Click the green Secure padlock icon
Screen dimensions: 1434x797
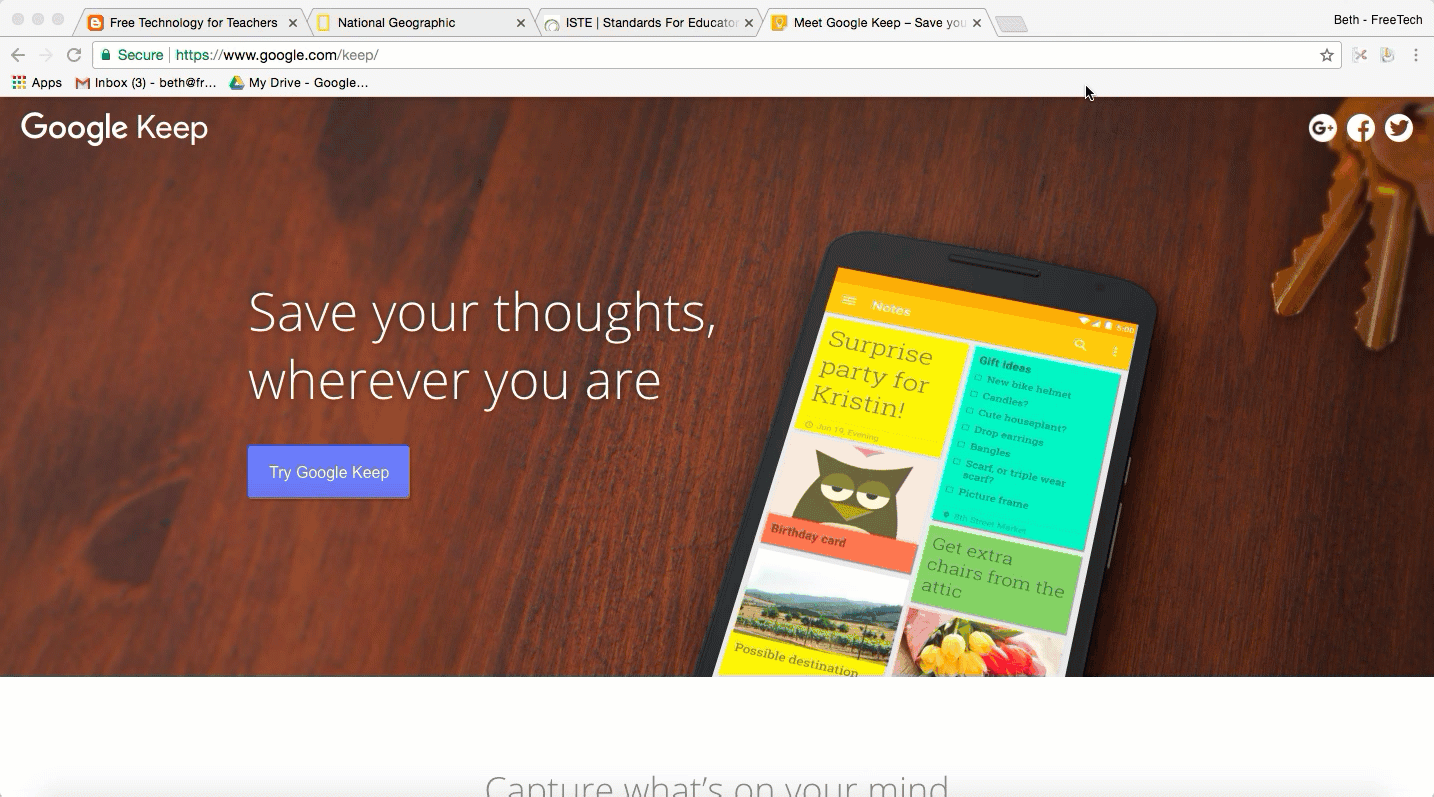(x=106, y=55)
